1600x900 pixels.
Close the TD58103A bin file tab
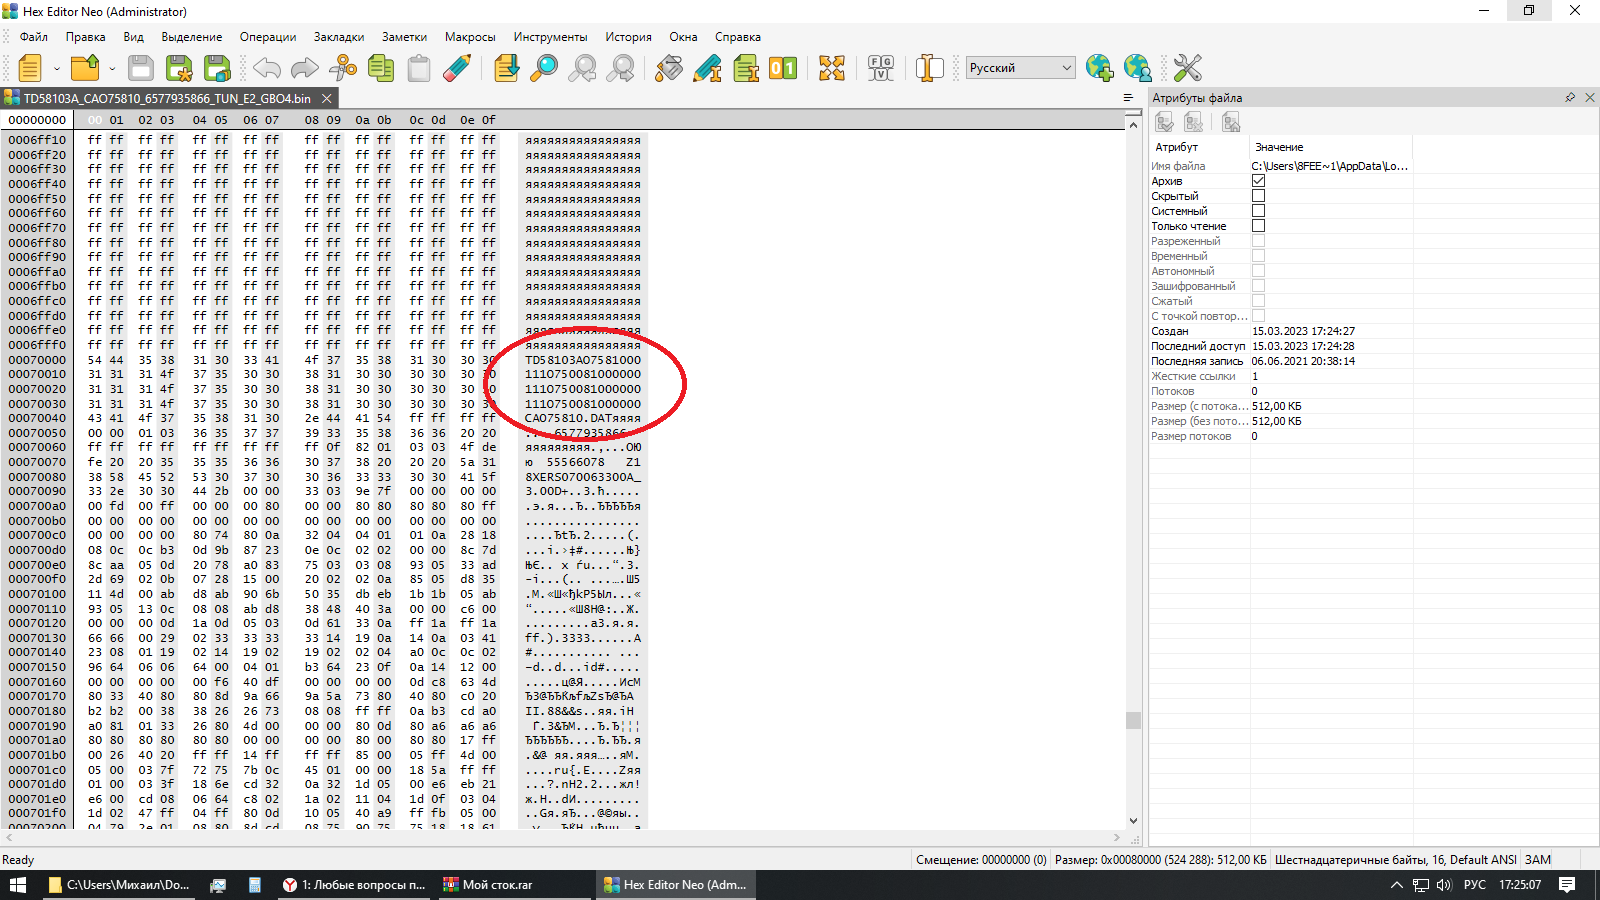click(326, 98)
